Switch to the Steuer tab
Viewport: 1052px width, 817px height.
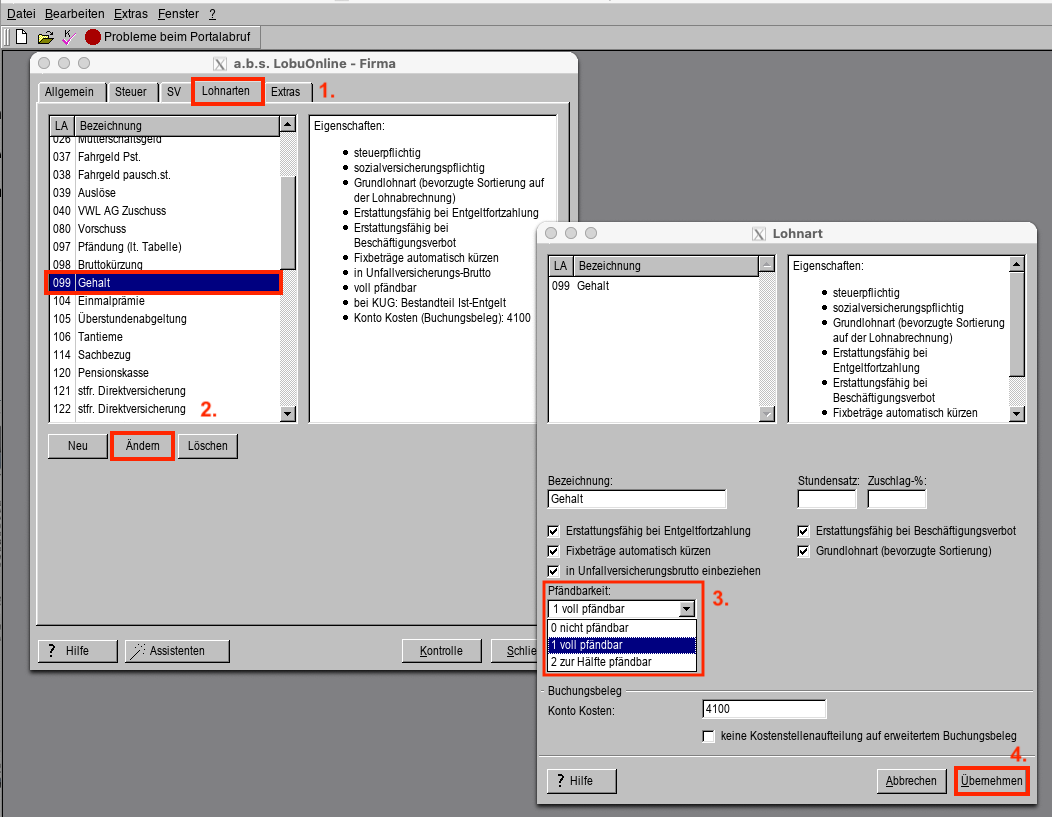(130, 92)
